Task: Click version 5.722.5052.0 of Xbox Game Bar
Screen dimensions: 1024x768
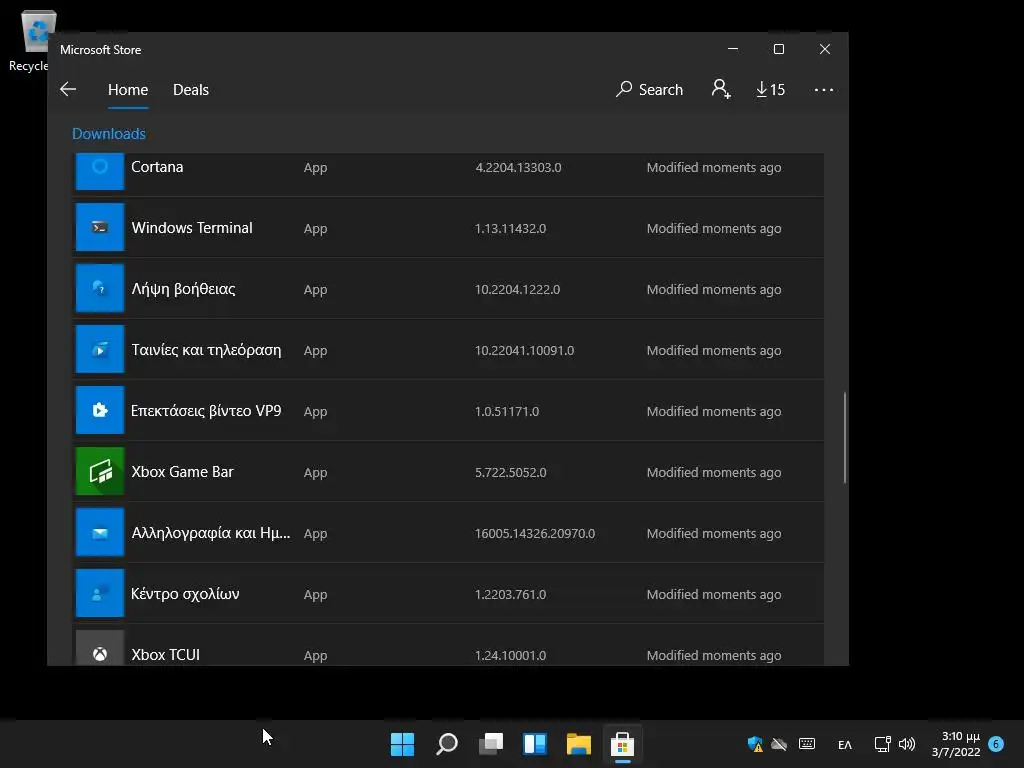Action: pos(511,472)
